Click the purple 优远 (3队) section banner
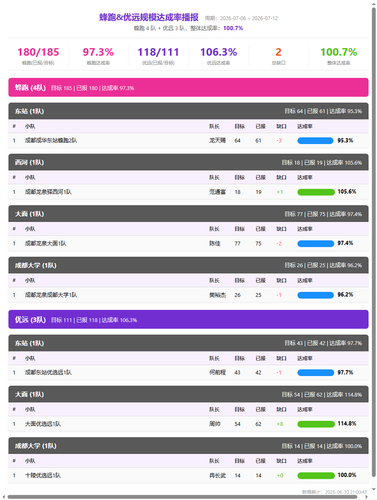The width and height of the screenshot is (377, 500). 188,319
